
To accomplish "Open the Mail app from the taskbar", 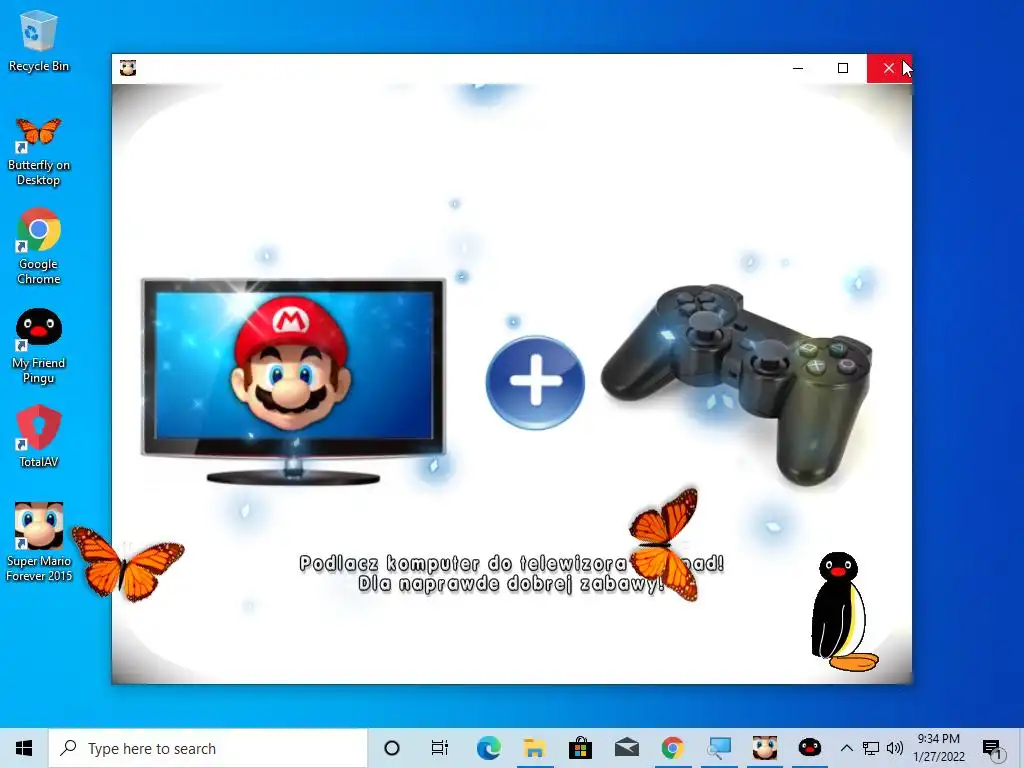I will point(626,748).
